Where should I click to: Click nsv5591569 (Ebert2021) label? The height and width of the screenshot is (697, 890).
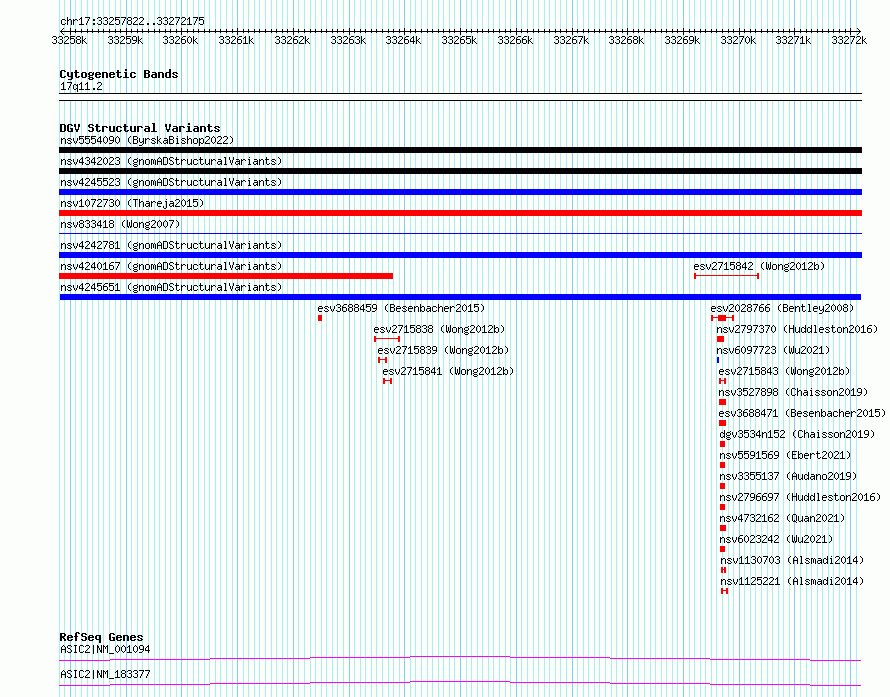(785, 455)
